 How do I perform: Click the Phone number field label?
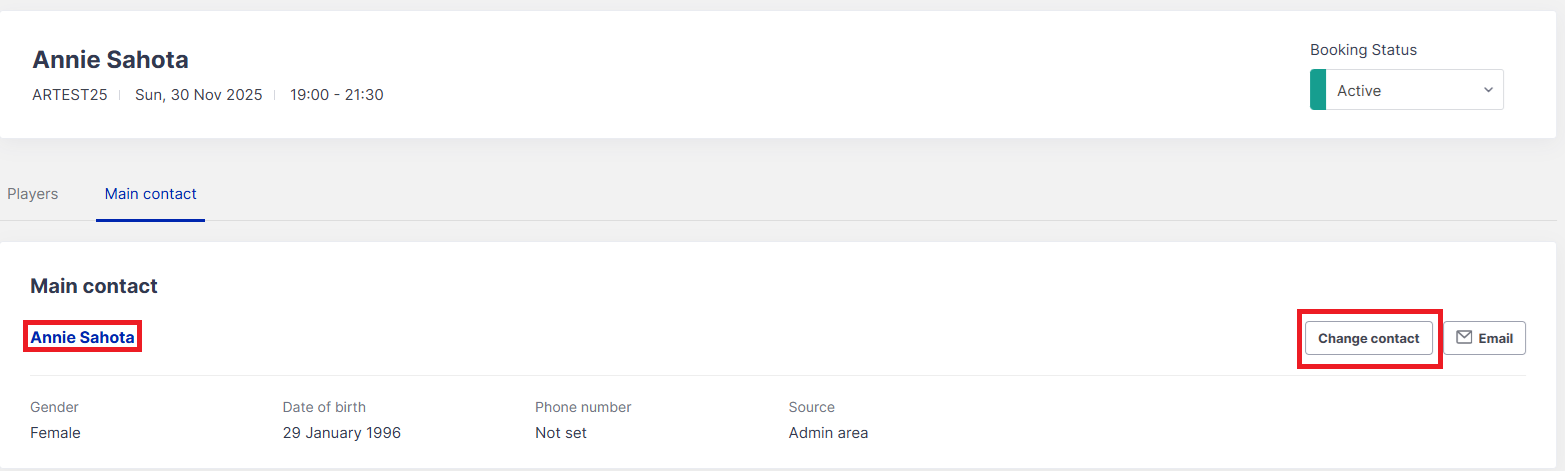pos(583,407)
